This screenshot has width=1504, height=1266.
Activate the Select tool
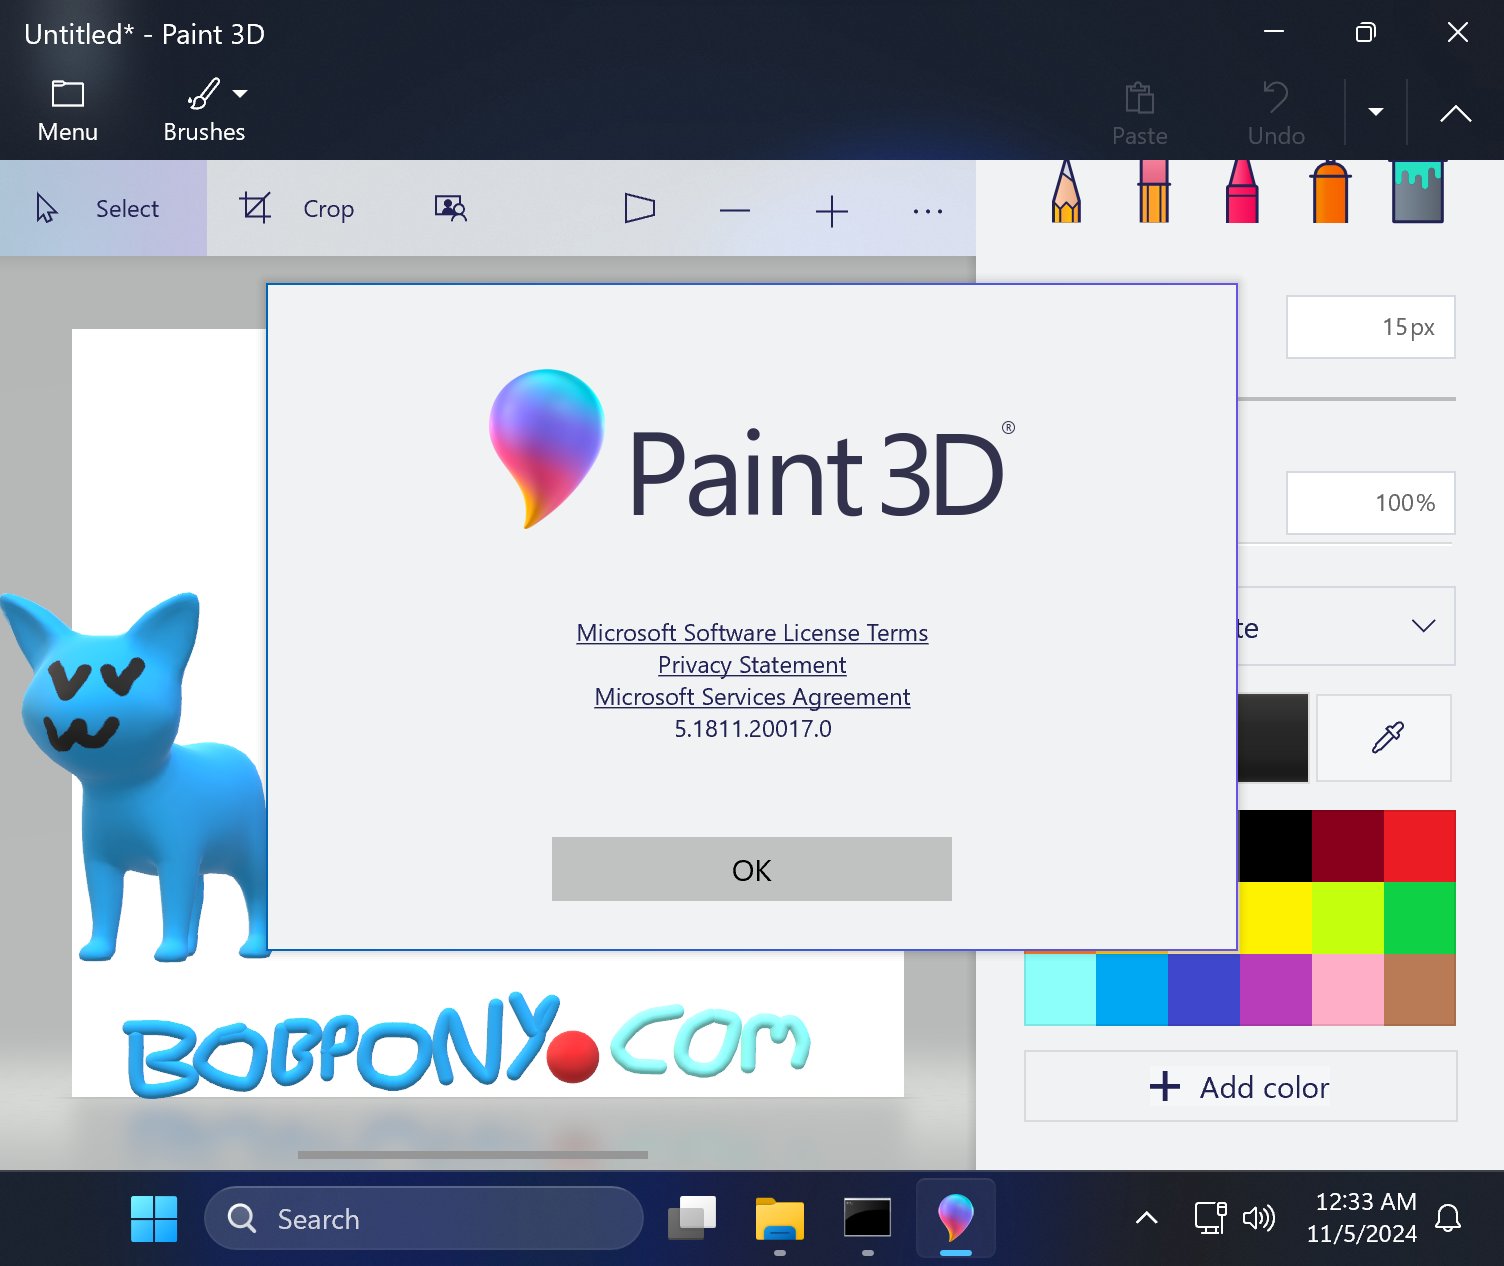(103, 209)
